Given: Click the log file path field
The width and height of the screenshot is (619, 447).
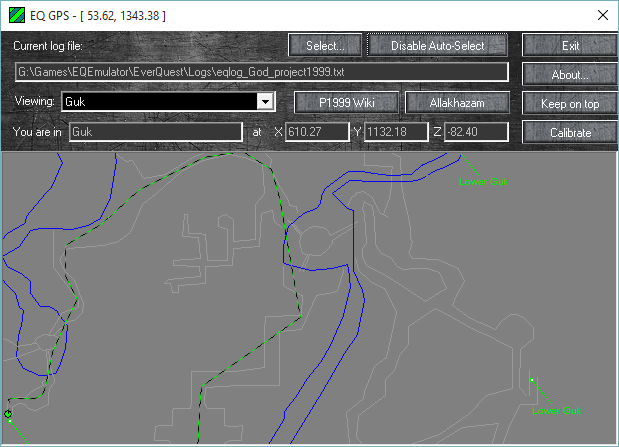Looking at the screenshot, I should 262,73.
